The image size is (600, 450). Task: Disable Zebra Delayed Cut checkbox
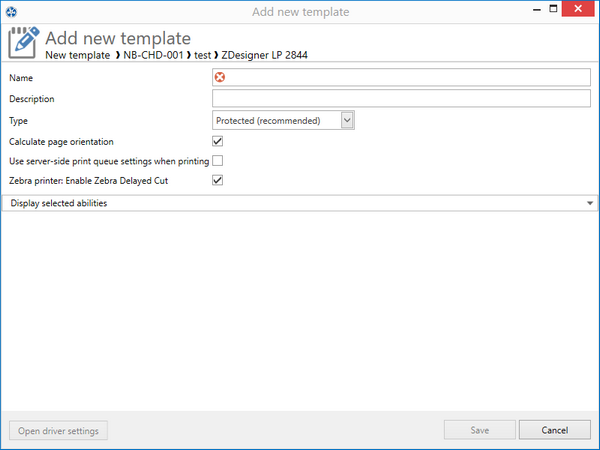[217, 180]
